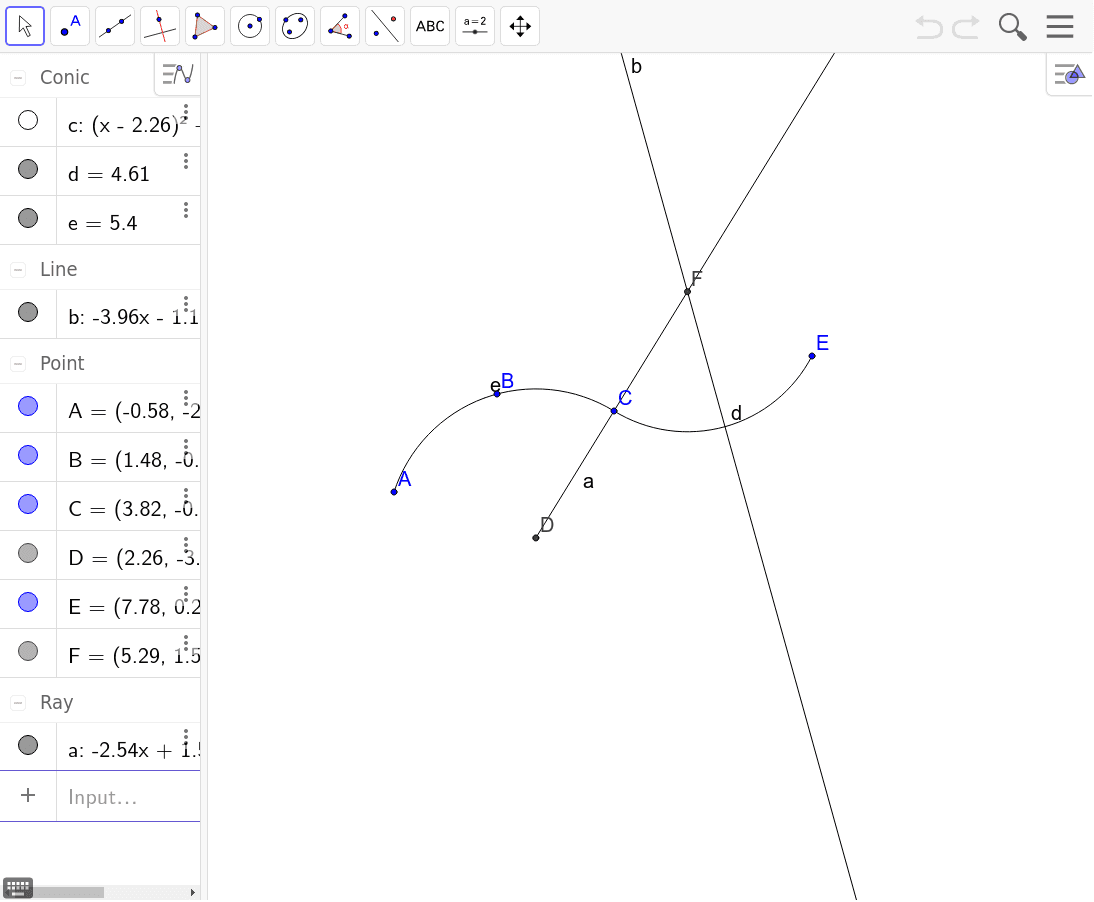Select the Slider a=2 tool
Viewport: 1094px width, 902px height.
(x=474, y=27)
